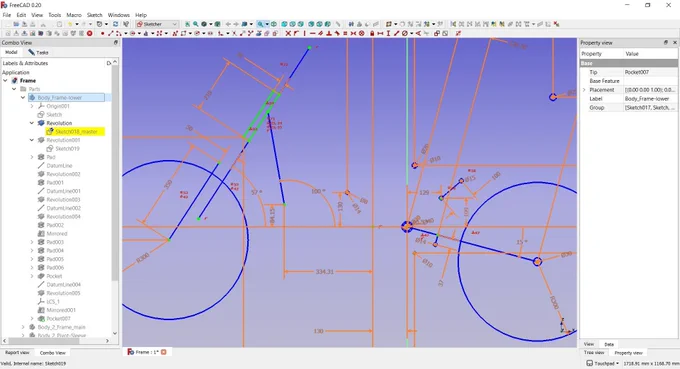Toggle construction geometry mode
This screenshot has width=680, height=369.
click(275, 33)
